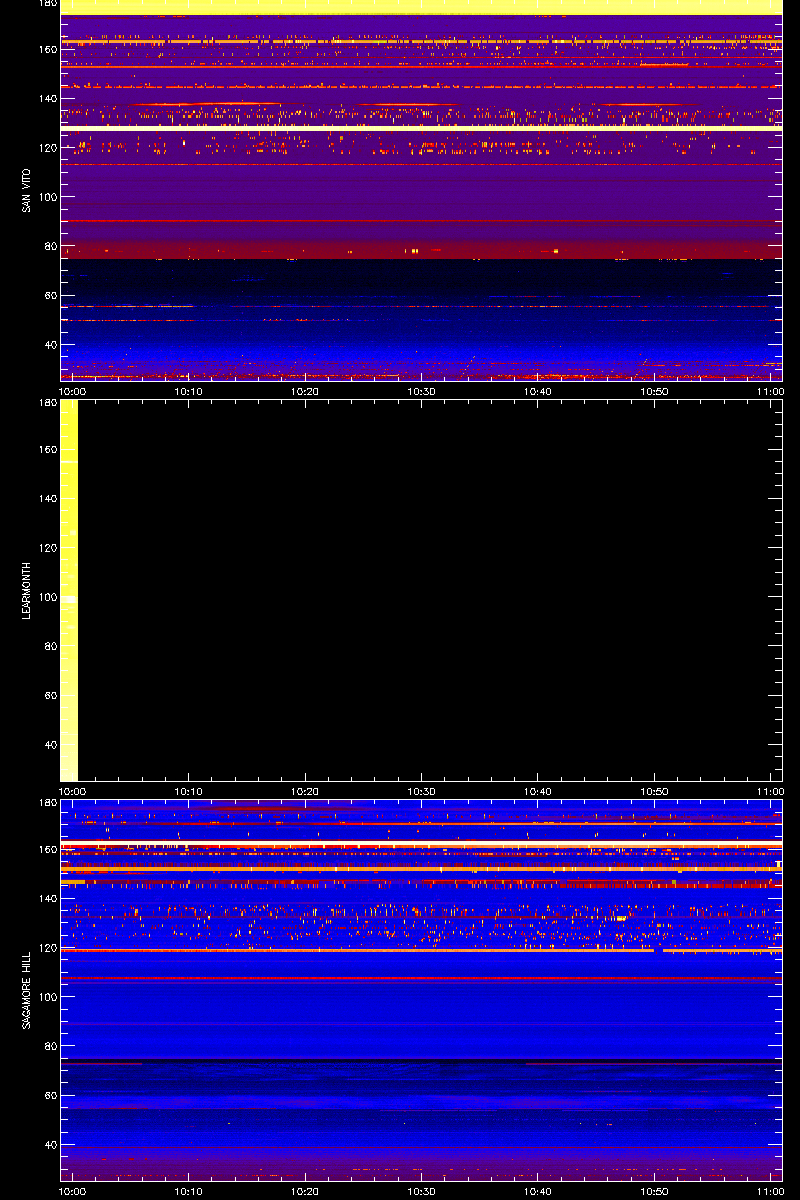This screenshot has height=1200, width=800.
Task: Click the SAN VITO axis label
Action: point(28,190)
